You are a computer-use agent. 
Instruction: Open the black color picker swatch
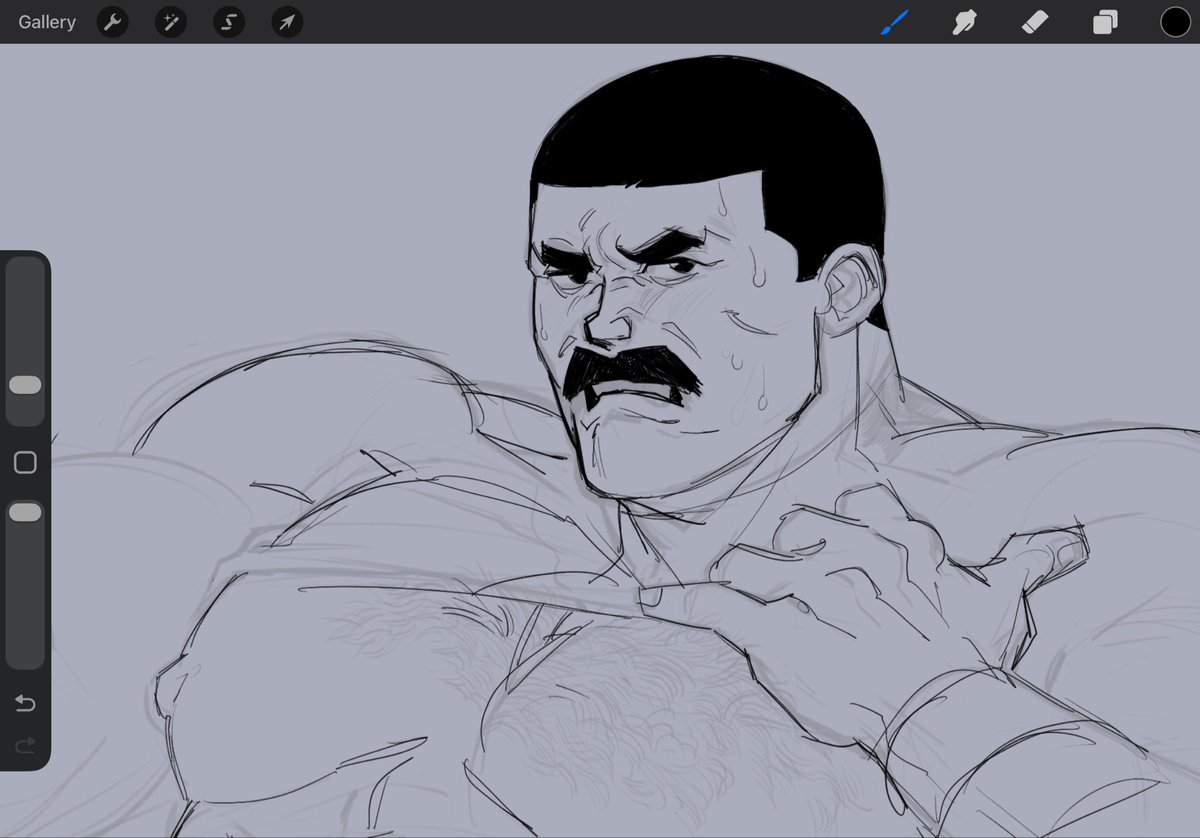point(1175,22)
